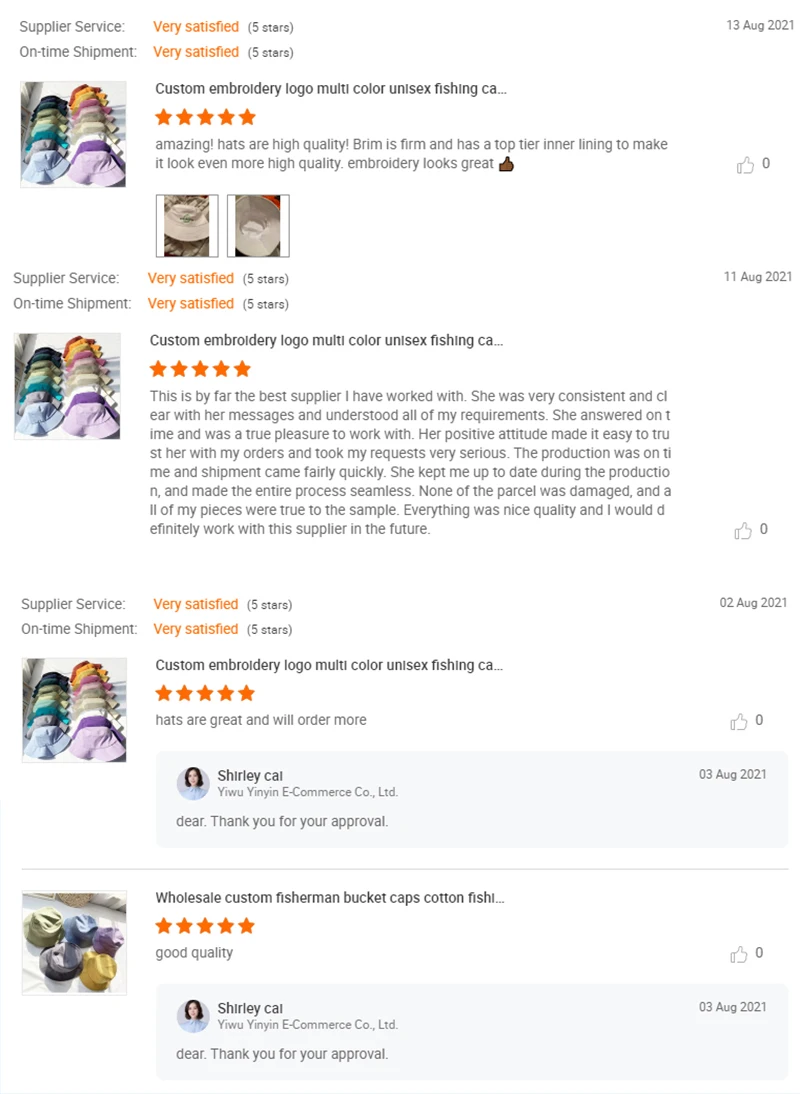Like the 13 Aug 2021 review
This screenshot has width=800, height=1094.
coord(745,165)
